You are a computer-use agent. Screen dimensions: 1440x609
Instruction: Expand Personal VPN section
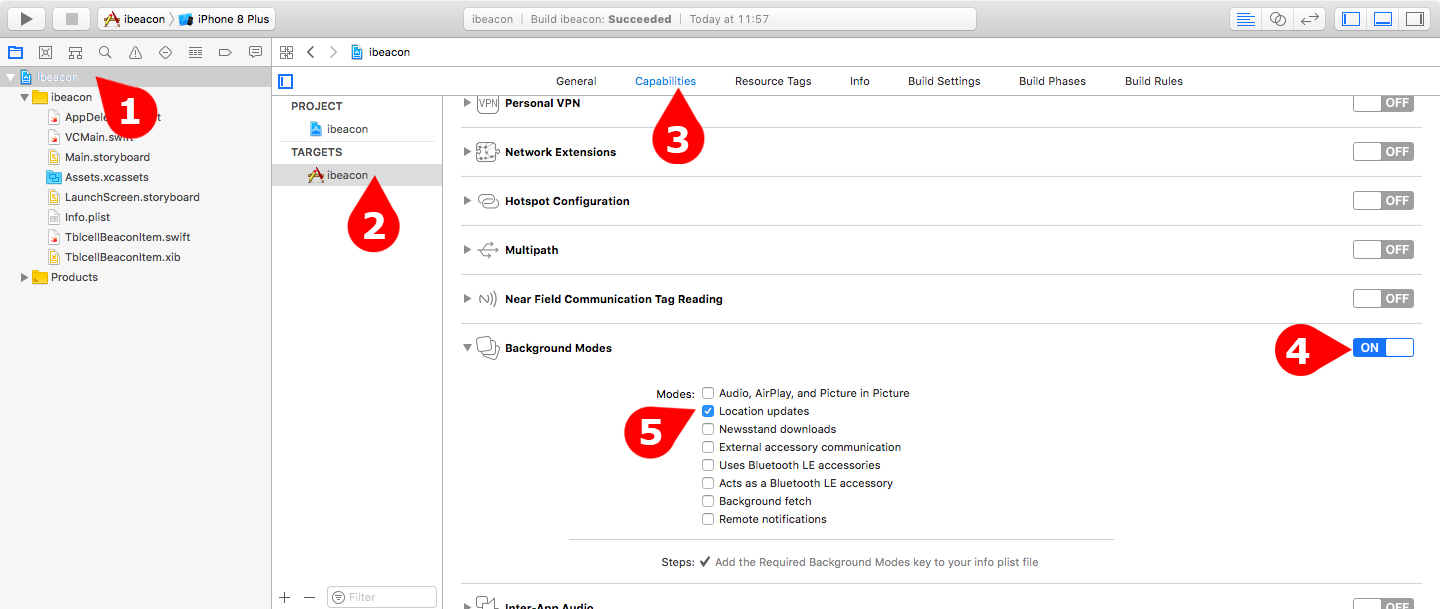click(467, 103)
